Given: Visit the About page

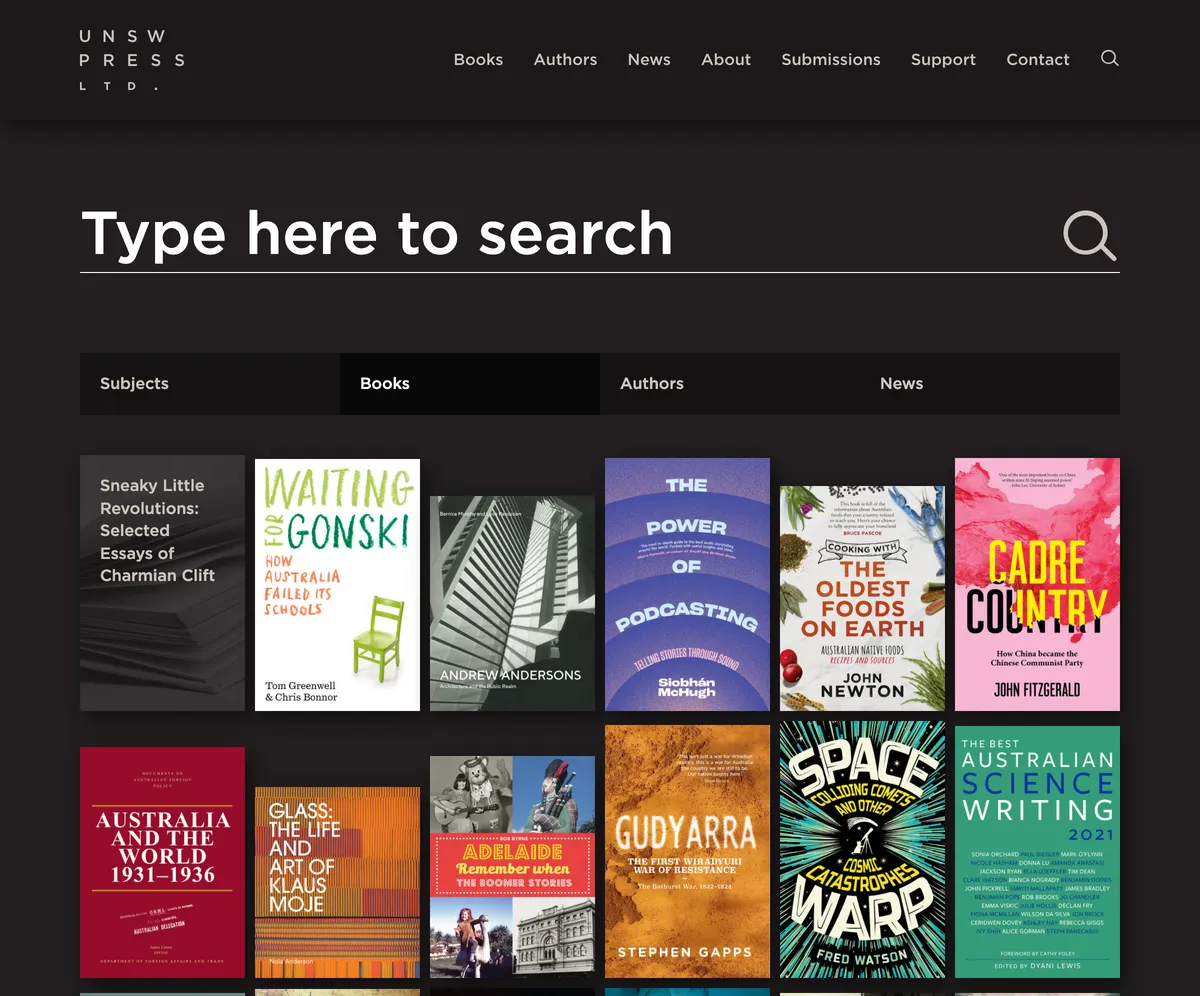Looking at the screenshot, I should (726, 60).
